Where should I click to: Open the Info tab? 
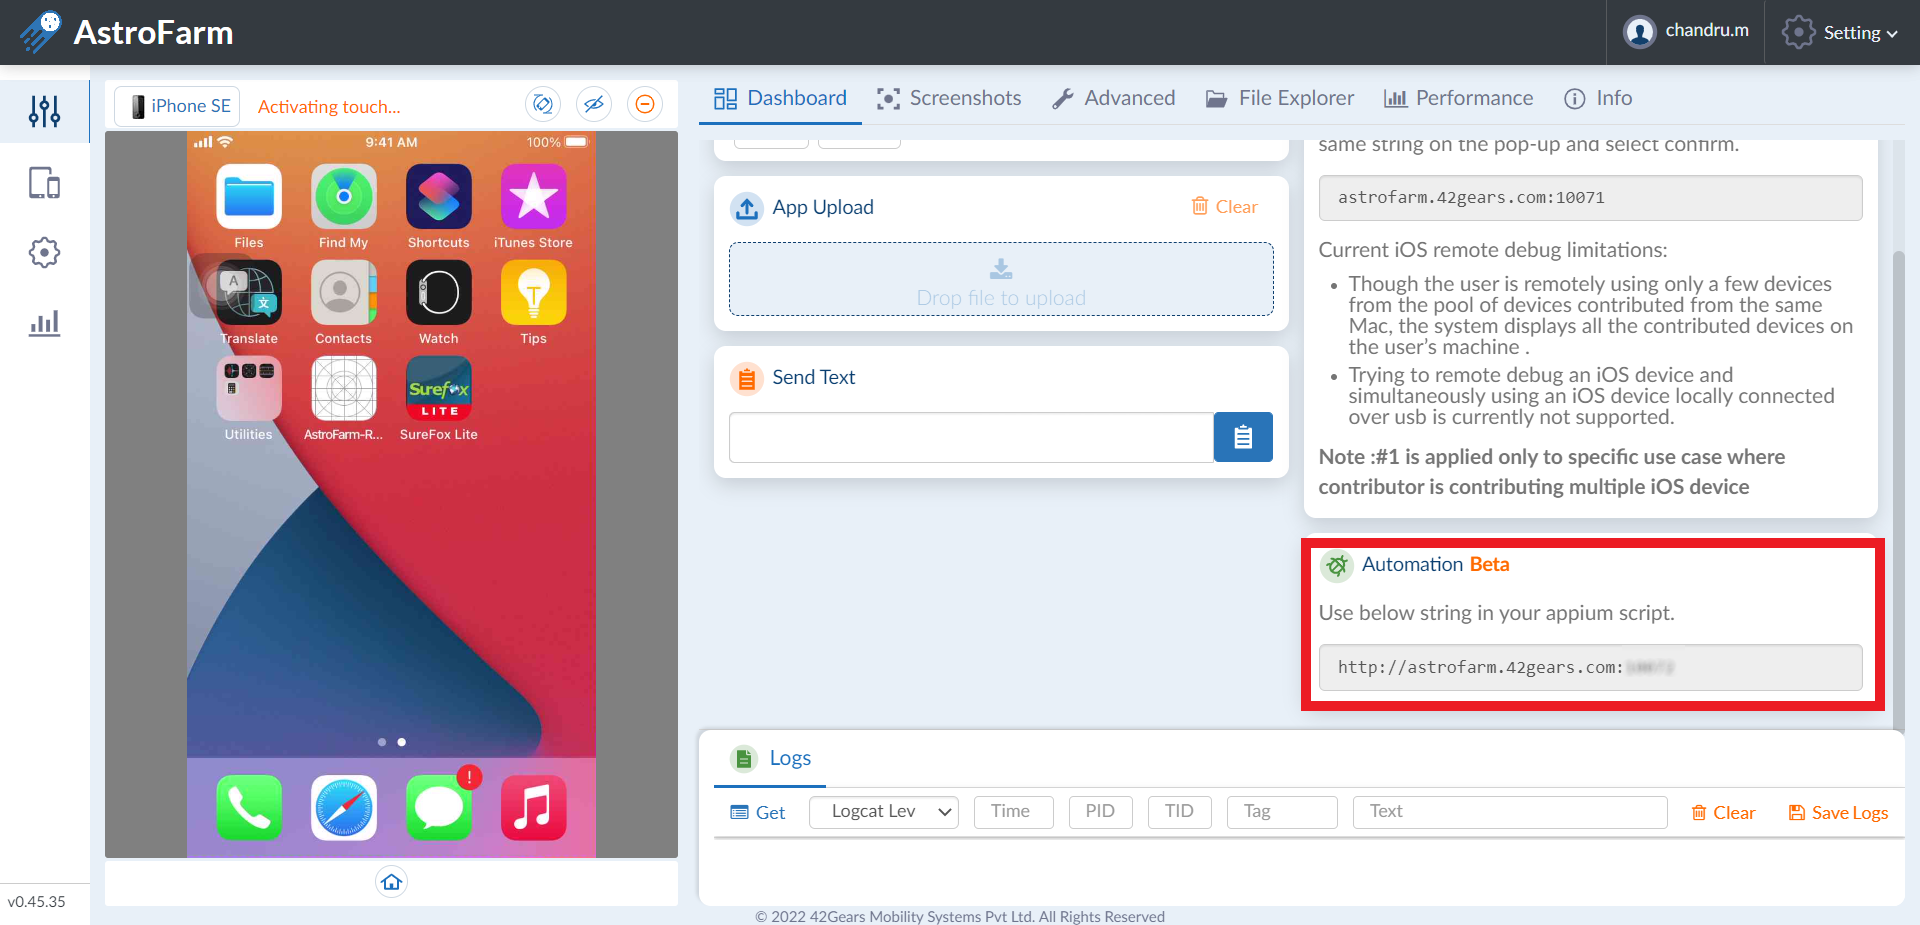[x=1598, y=98]
